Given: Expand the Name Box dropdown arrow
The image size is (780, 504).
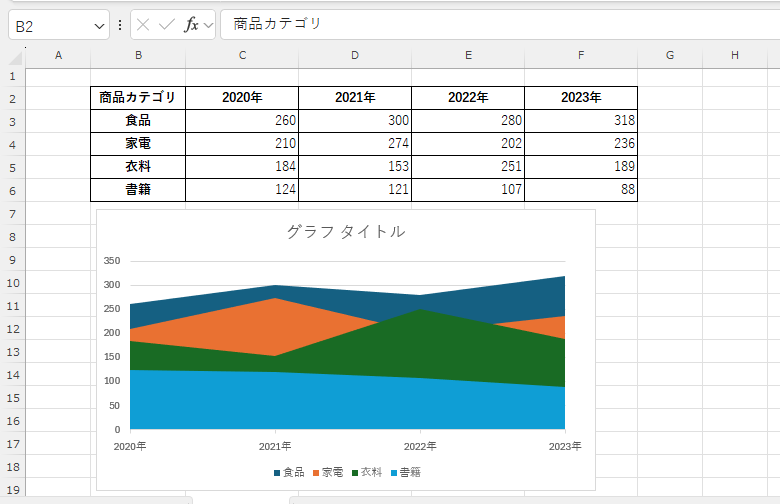Looking at the screenshot, I should pos(99,26).
